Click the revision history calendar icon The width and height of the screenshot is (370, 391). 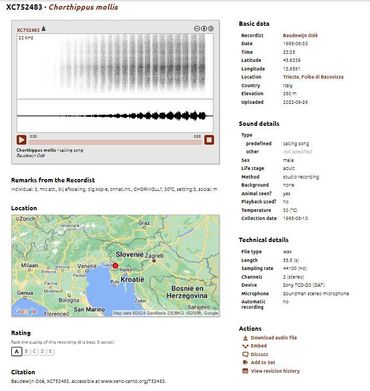coord(245,371)
